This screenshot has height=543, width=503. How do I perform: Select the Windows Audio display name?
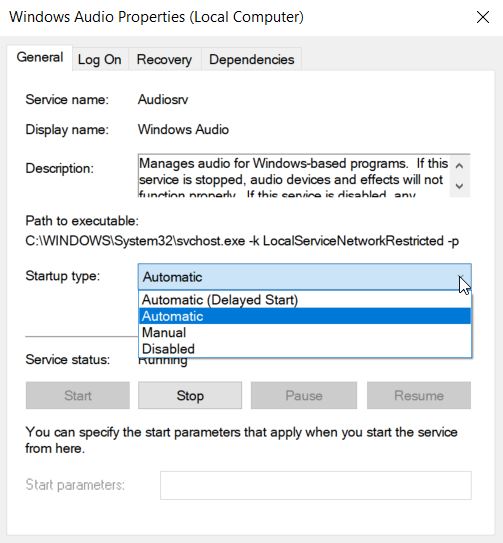click(183, 130)
